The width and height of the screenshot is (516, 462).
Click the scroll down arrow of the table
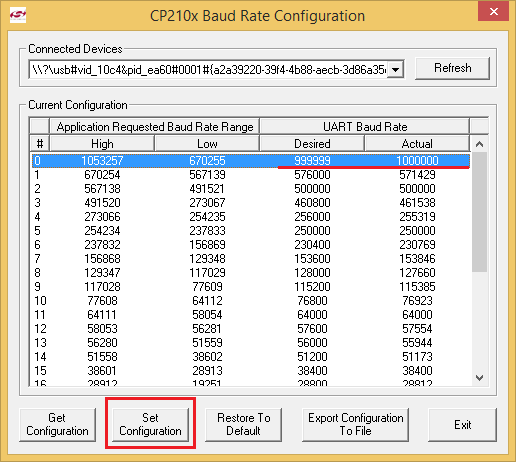tap(479, 378)
